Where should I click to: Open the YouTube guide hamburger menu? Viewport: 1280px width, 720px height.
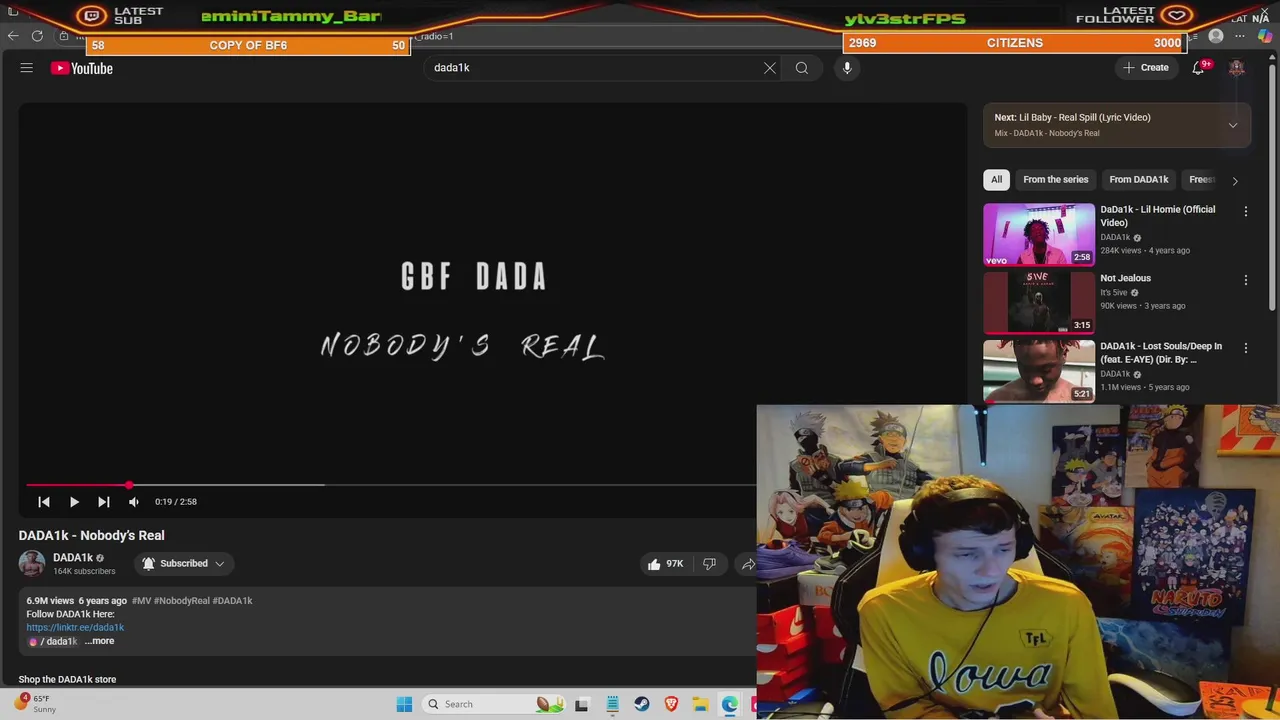(x=27, y=68)
